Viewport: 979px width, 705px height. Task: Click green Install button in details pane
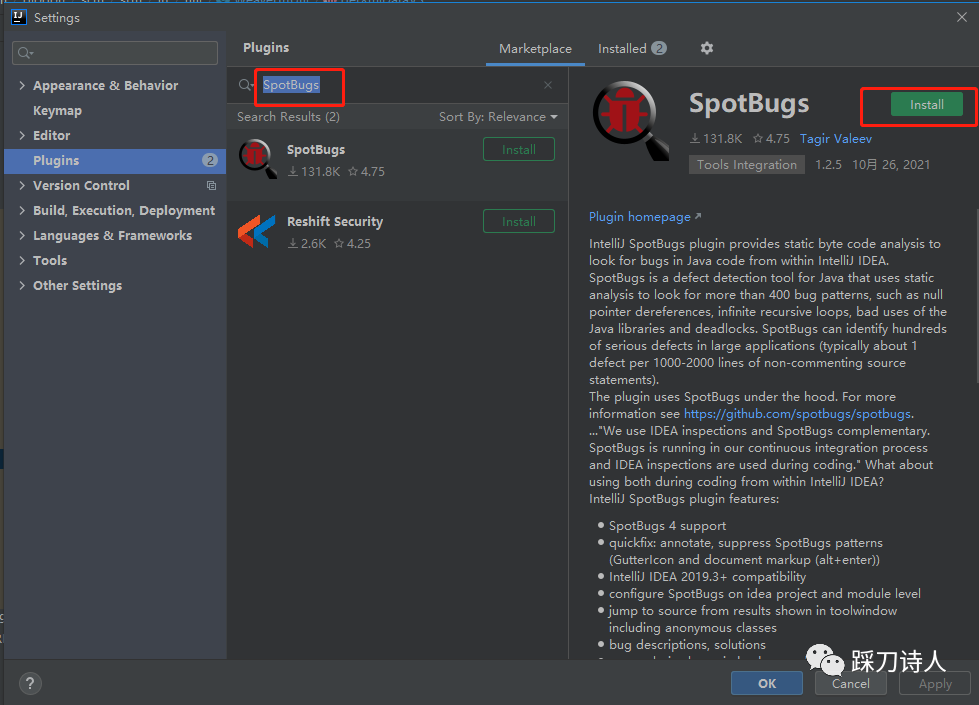(x=927, y=104)
